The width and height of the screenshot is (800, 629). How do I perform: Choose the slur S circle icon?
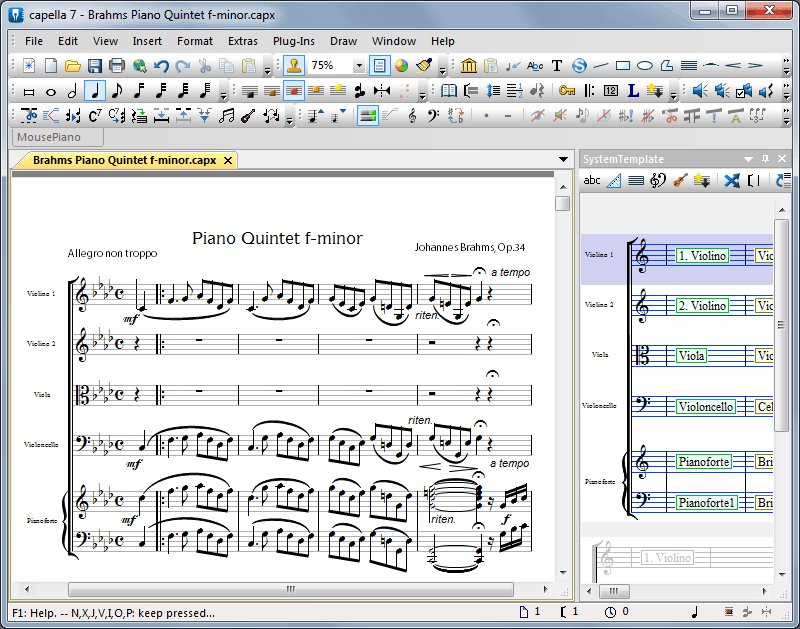pyautogui.click(x=579, y=66)
